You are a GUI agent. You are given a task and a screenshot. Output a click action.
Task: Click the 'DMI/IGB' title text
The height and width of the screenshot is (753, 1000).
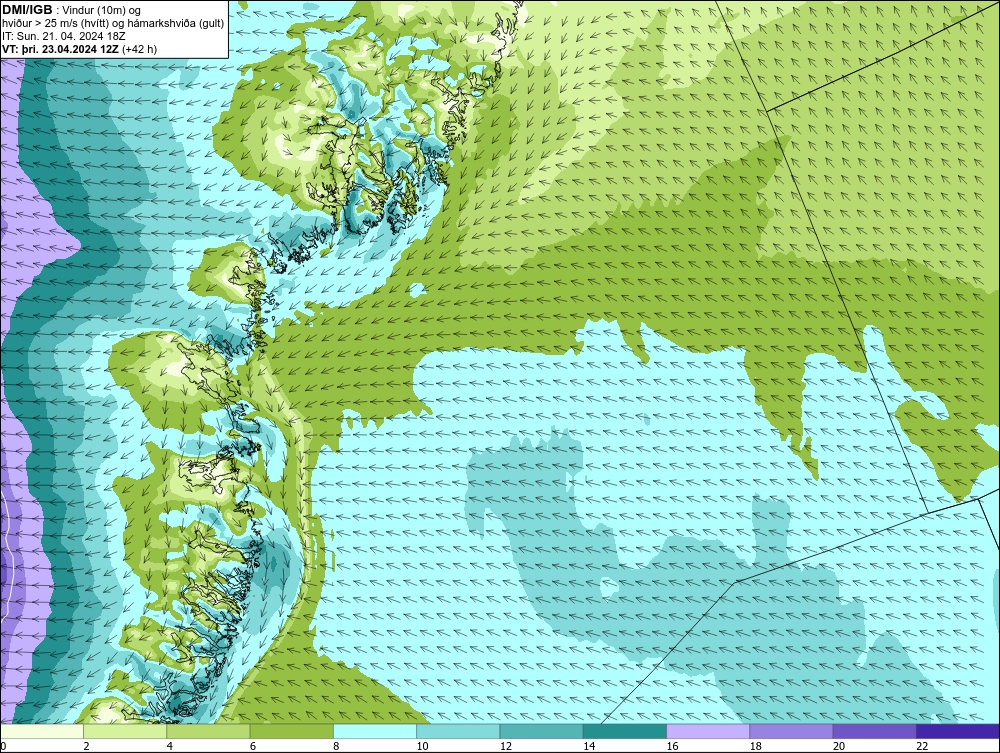[27, 10]
